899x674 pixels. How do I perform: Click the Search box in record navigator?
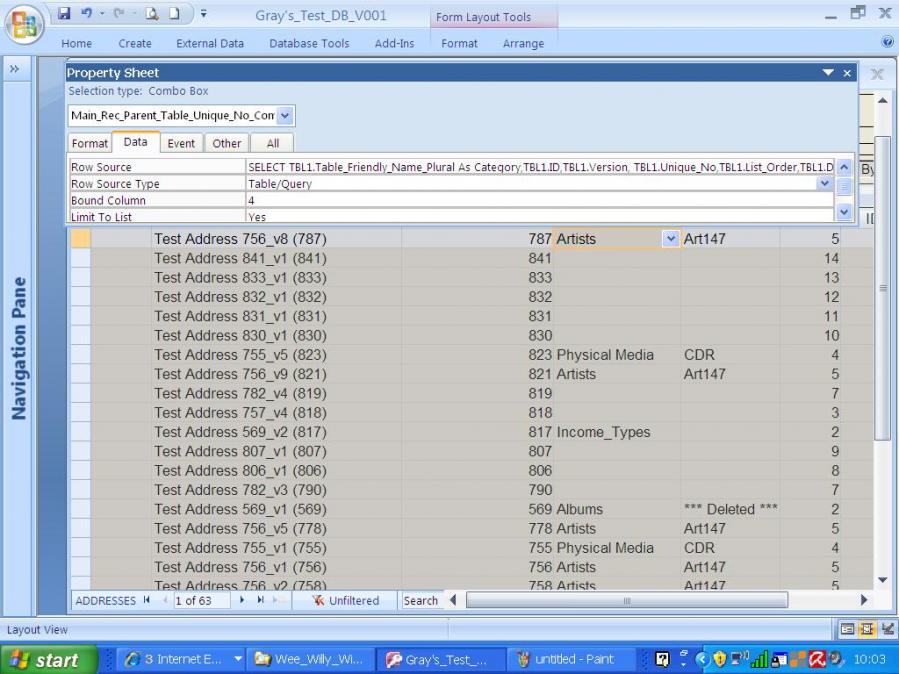click(420, 601)
